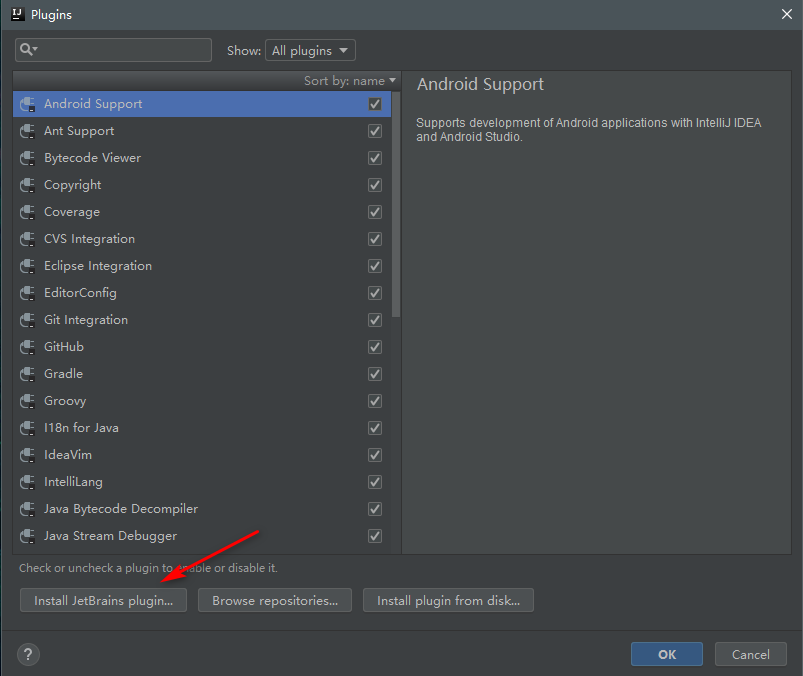Toggle the IntelliLang checkbox
Screen dimensions: 803x676
pyautogui.click(x=375, y=482)
